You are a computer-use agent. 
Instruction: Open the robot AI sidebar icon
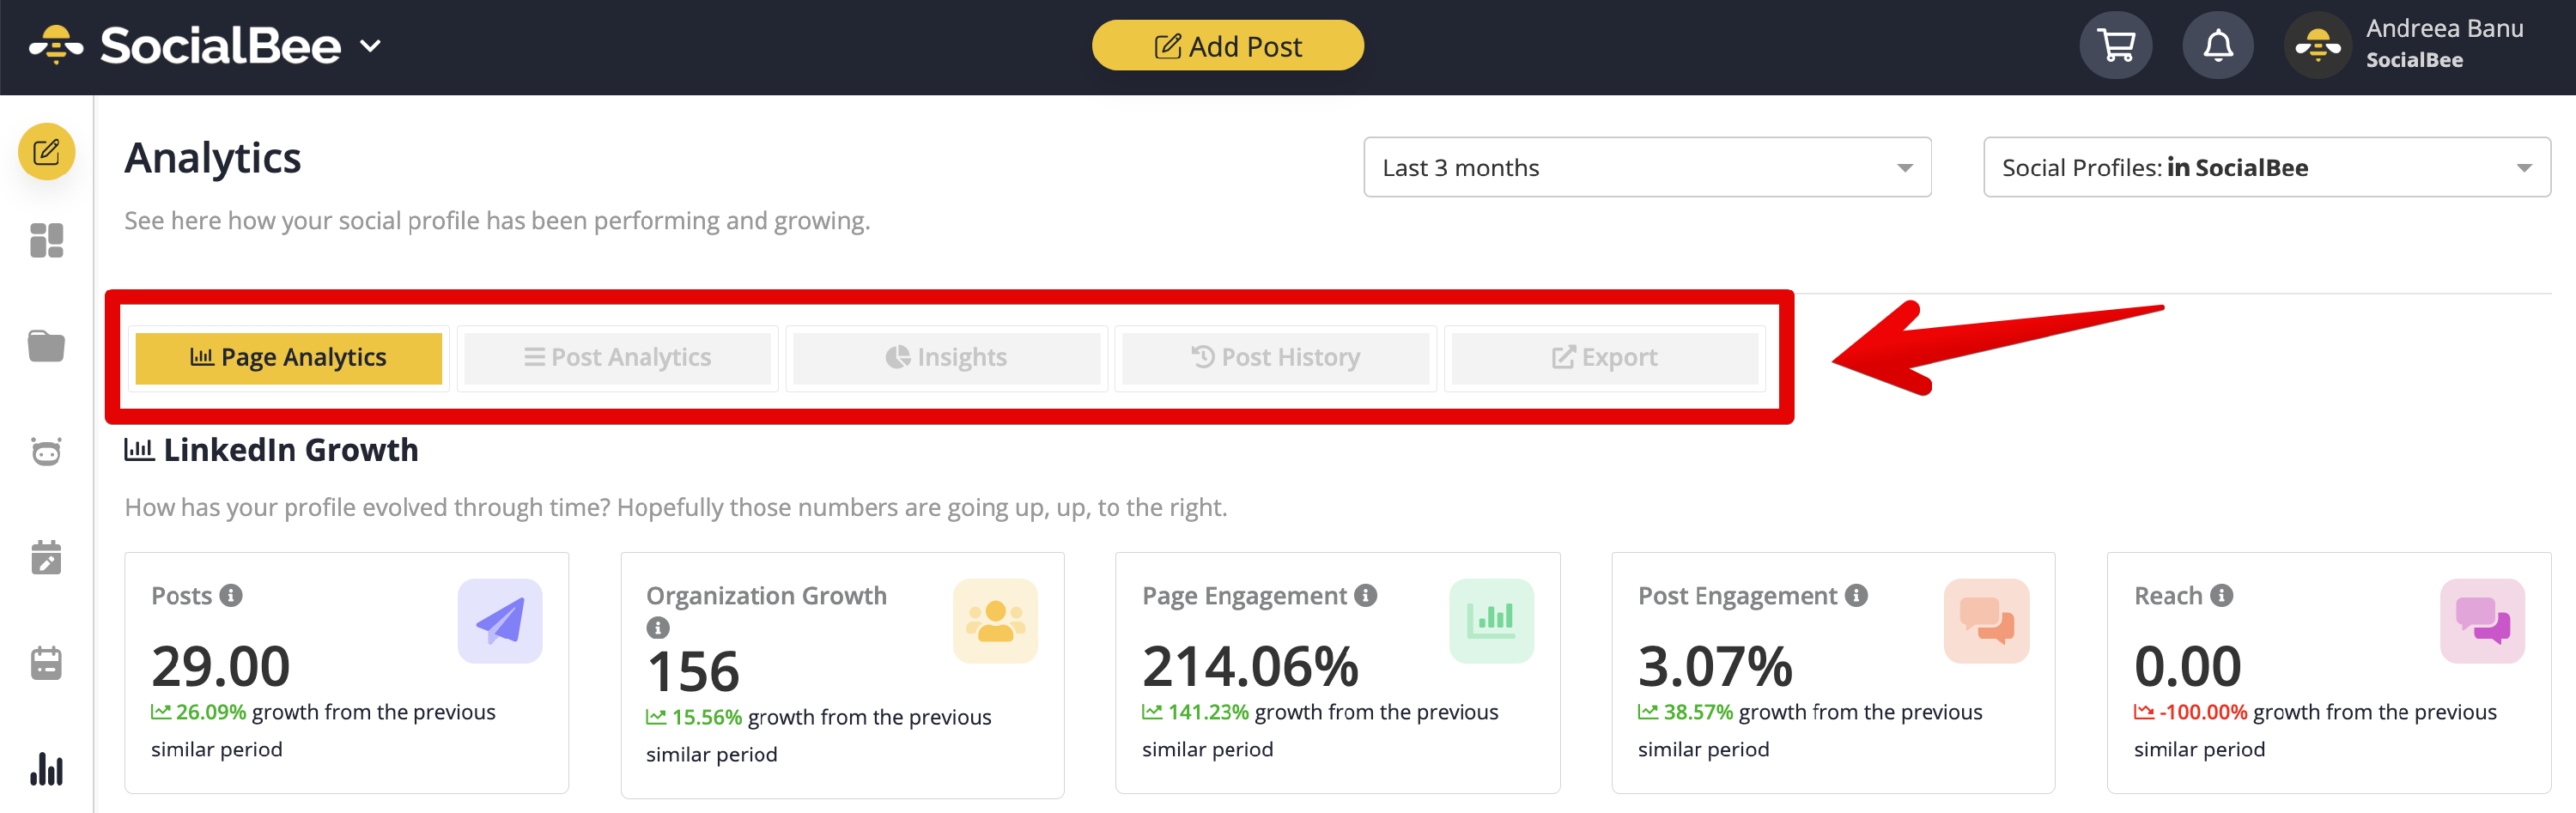tap(46, 452)
